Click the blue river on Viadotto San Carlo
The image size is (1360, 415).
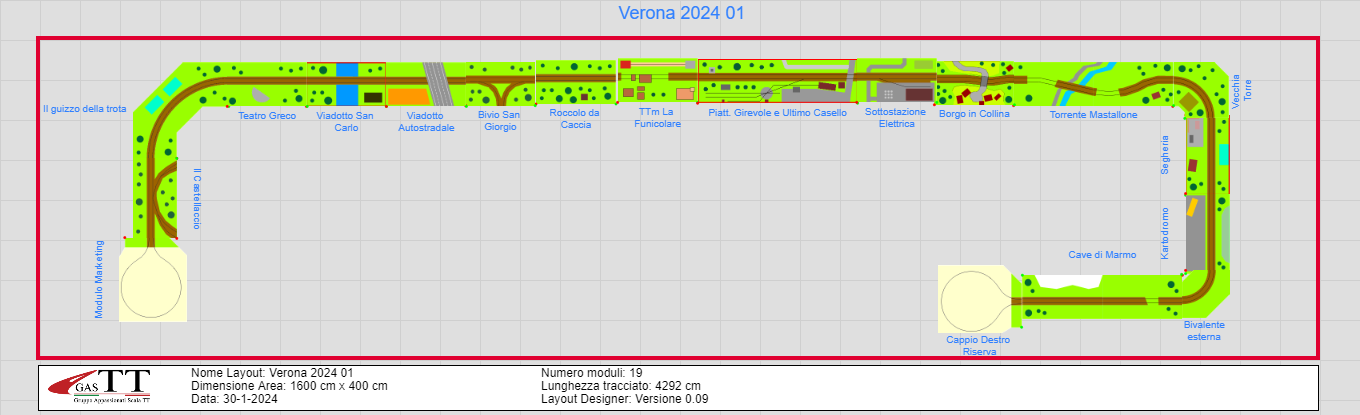coord(346,85)
